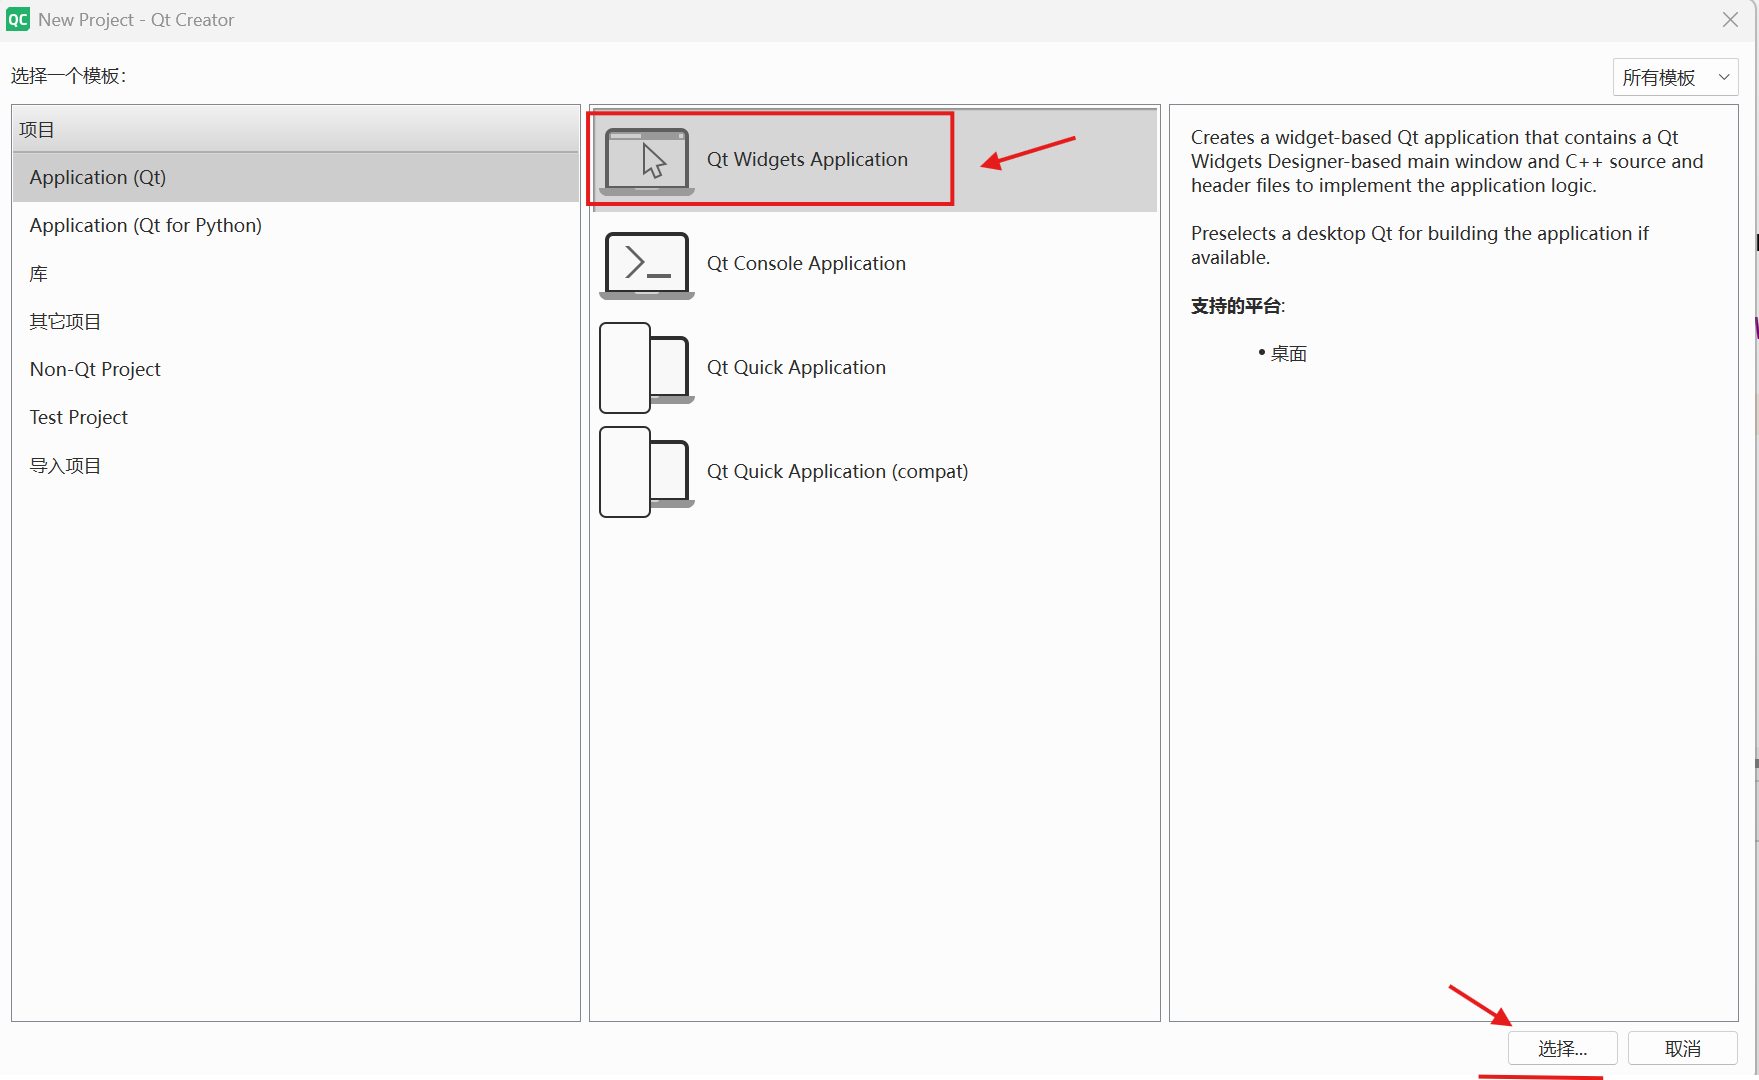Select the Non-Qt Project category

point(296,369)
